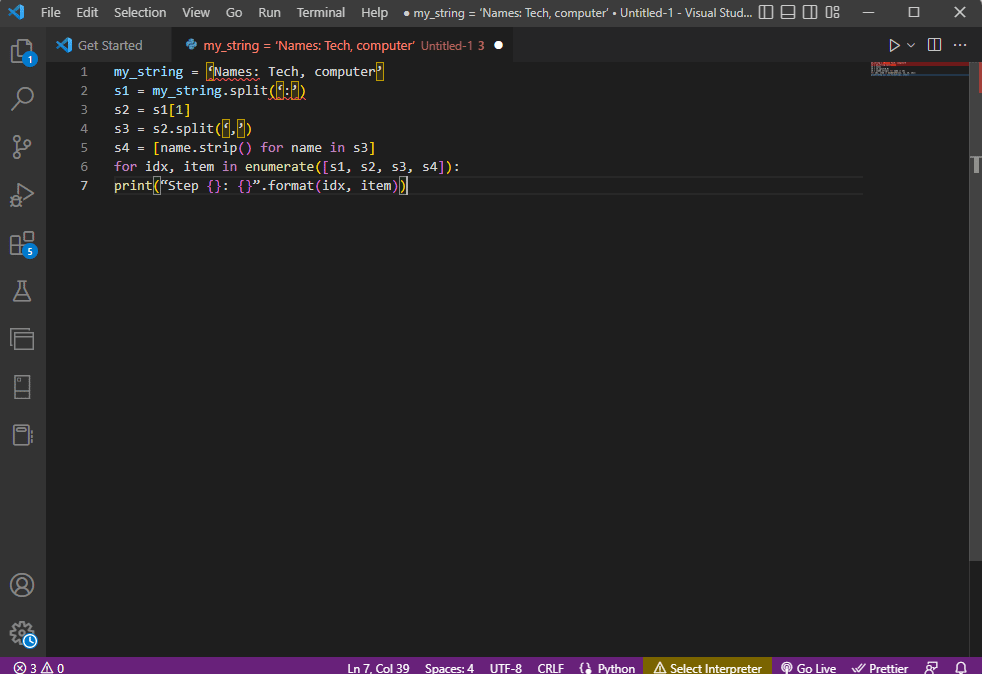Open the Customize Layout control
The width and height of the screenshot is (982, 674).
(832, 12)
